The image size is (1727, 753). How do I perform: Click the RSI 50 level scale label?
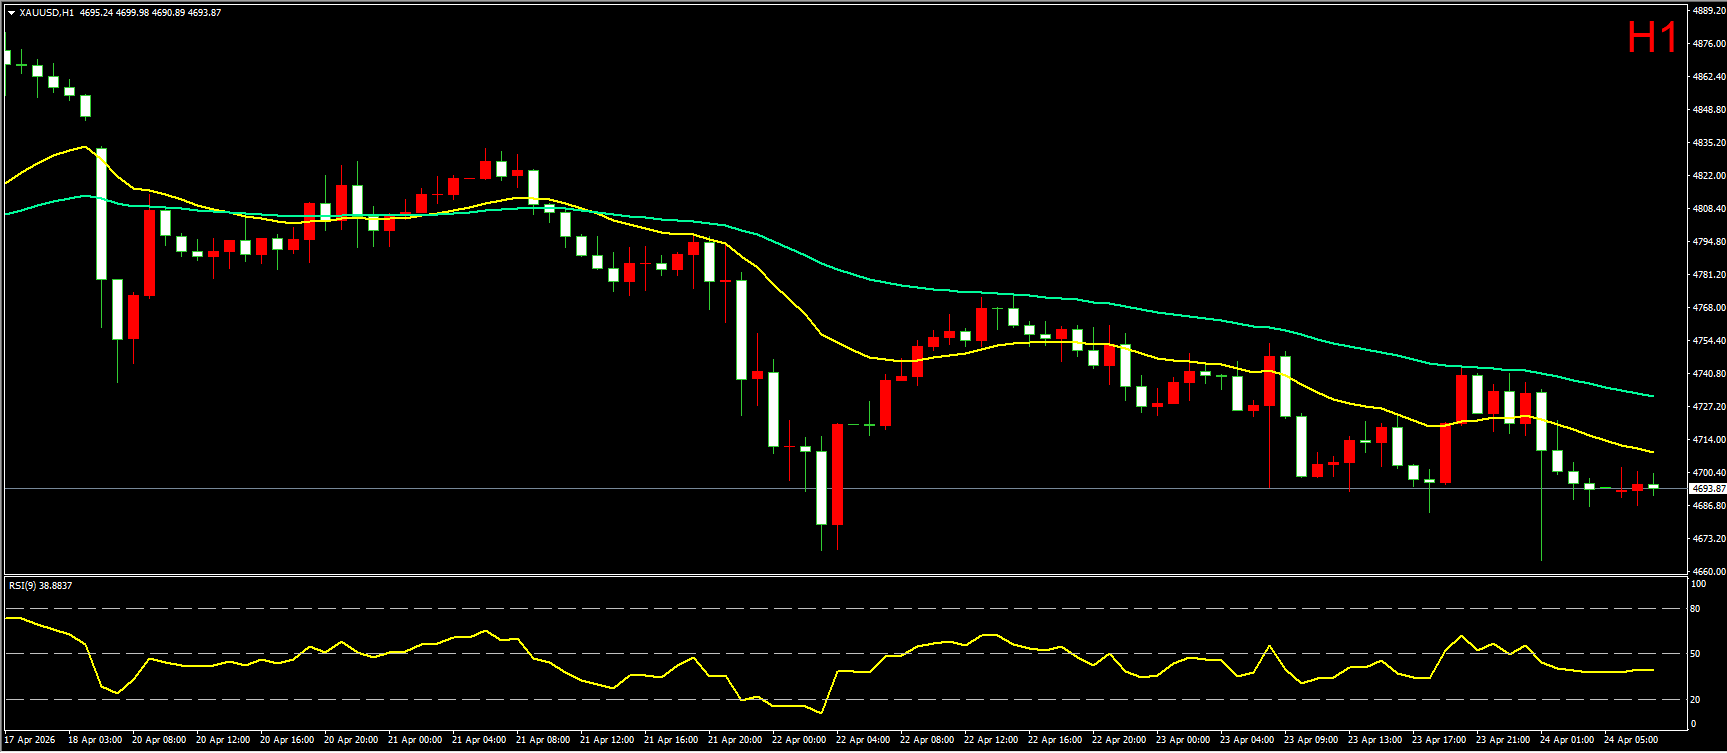(x=1695, y=654)
